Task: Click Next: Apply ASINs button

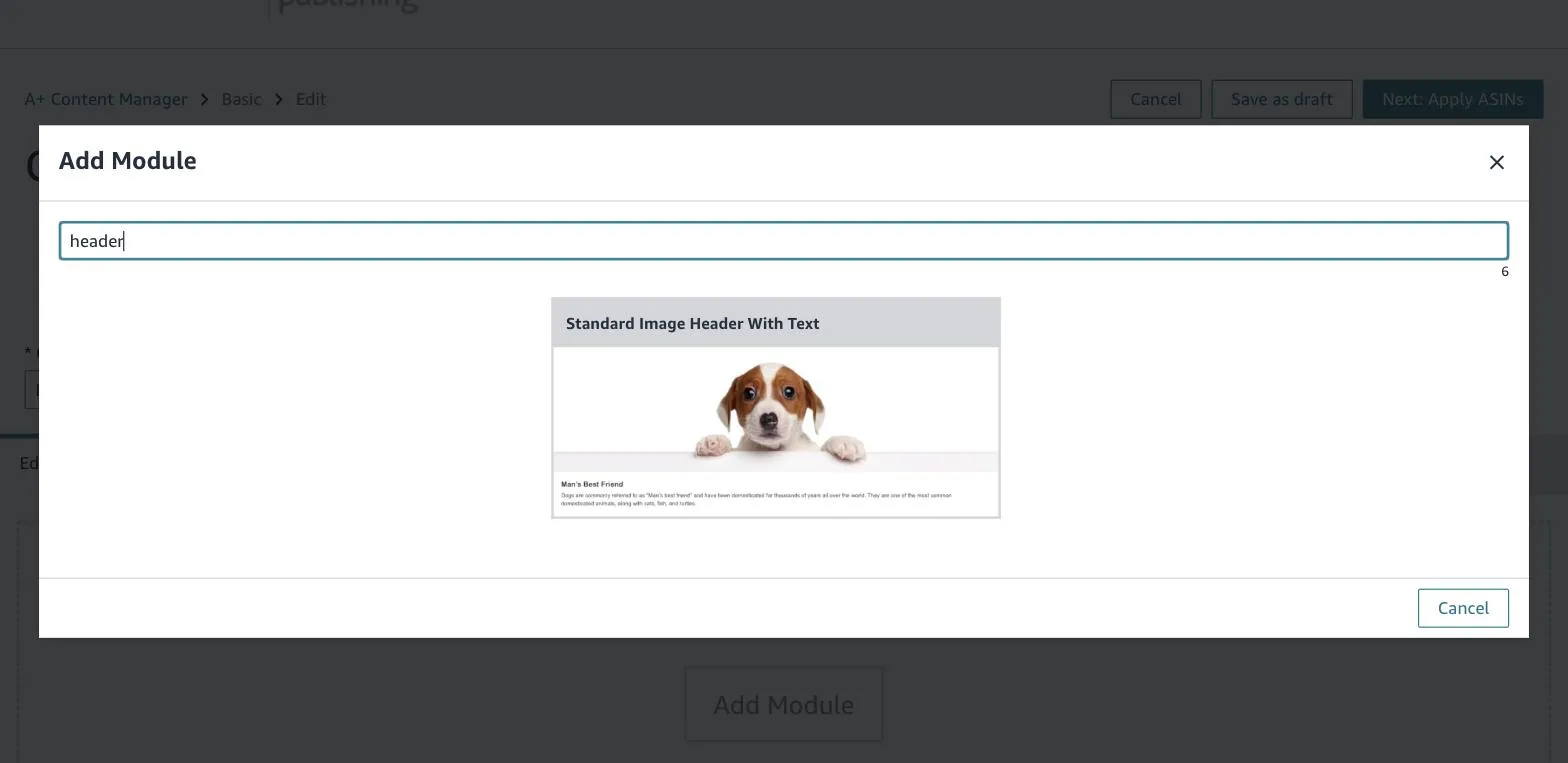Action: click(x=1452, y=99)
